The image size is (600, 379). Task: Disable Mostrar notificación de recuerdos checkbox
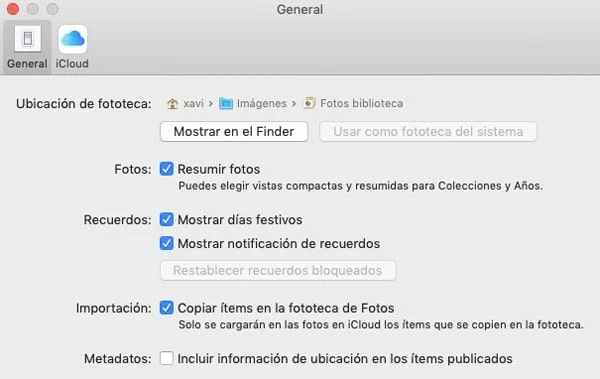166,243
